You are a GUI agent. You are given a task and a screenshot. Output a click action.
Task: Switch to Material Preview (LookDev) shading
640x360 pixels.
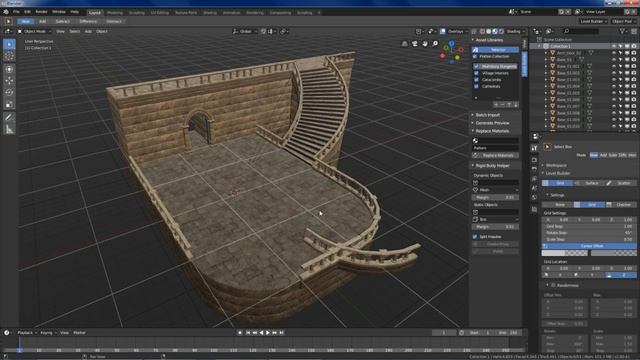495,31
